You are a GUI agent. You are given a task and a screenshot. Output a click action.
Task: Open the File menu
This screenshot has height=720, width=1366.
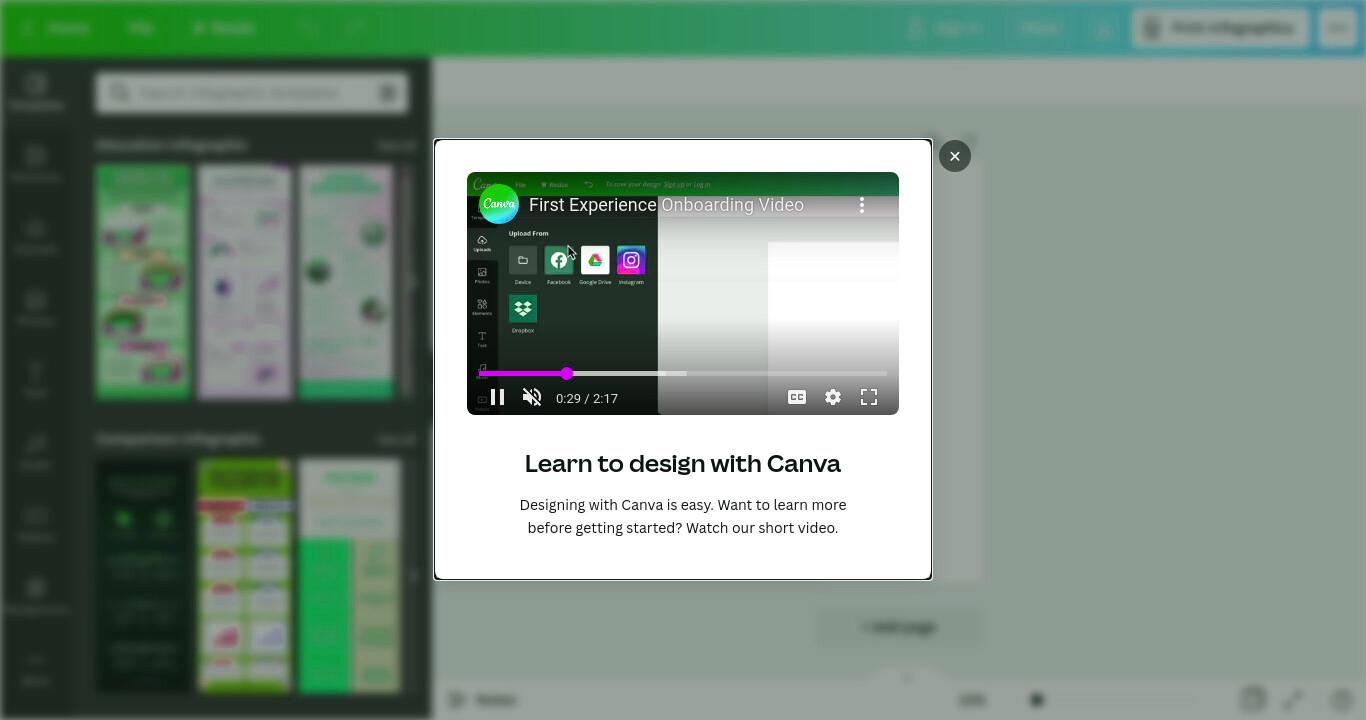pos(140,28)
